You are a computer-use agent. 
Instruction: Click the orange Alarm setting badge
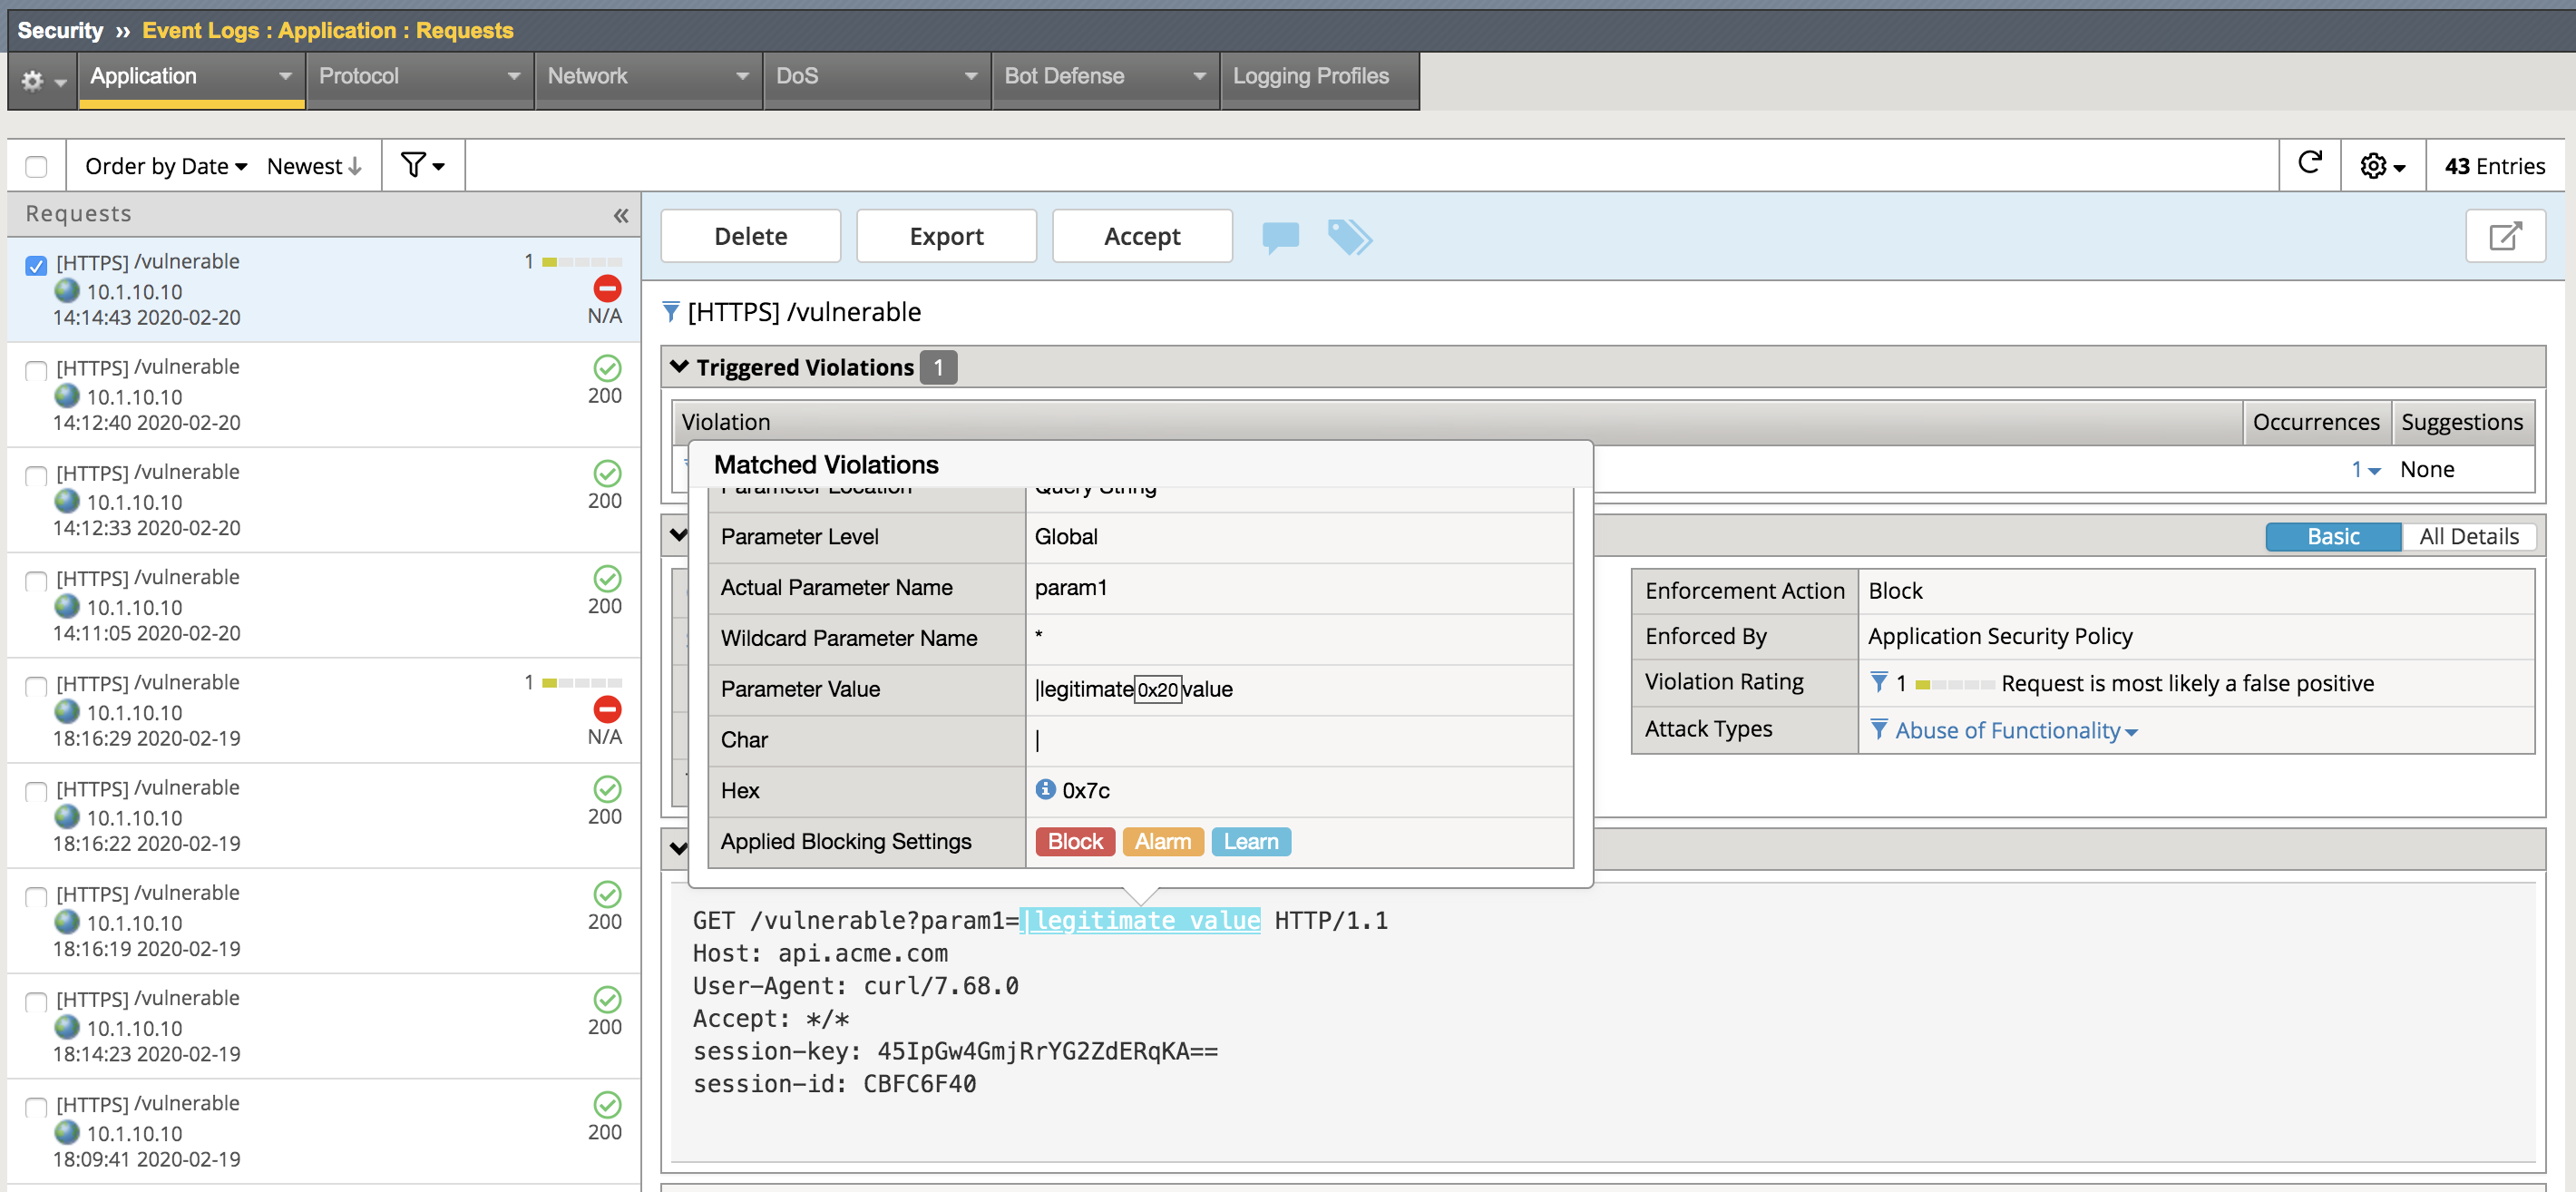point(1162,841)
